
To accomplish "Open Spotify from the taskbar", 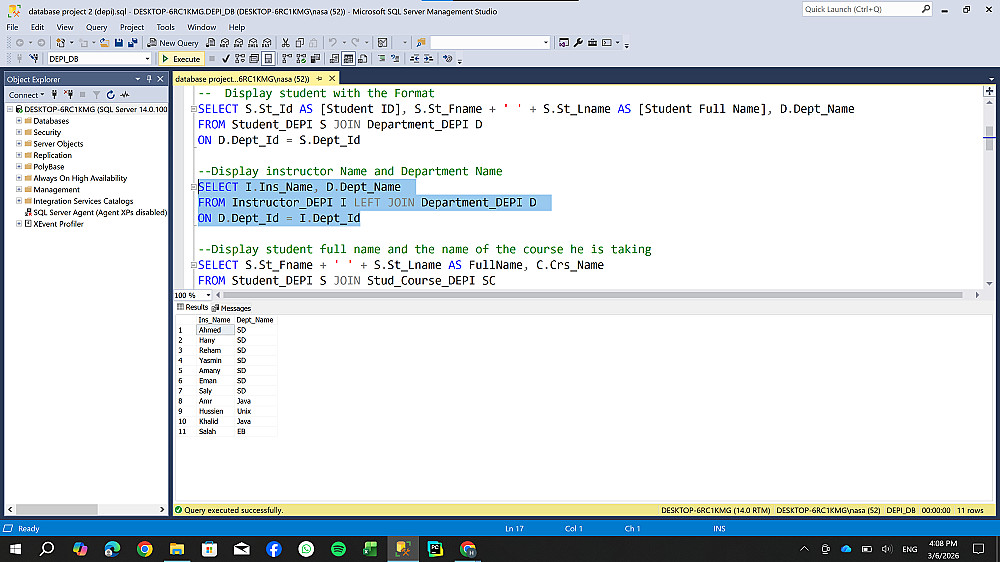I will (x=338, y=549).
